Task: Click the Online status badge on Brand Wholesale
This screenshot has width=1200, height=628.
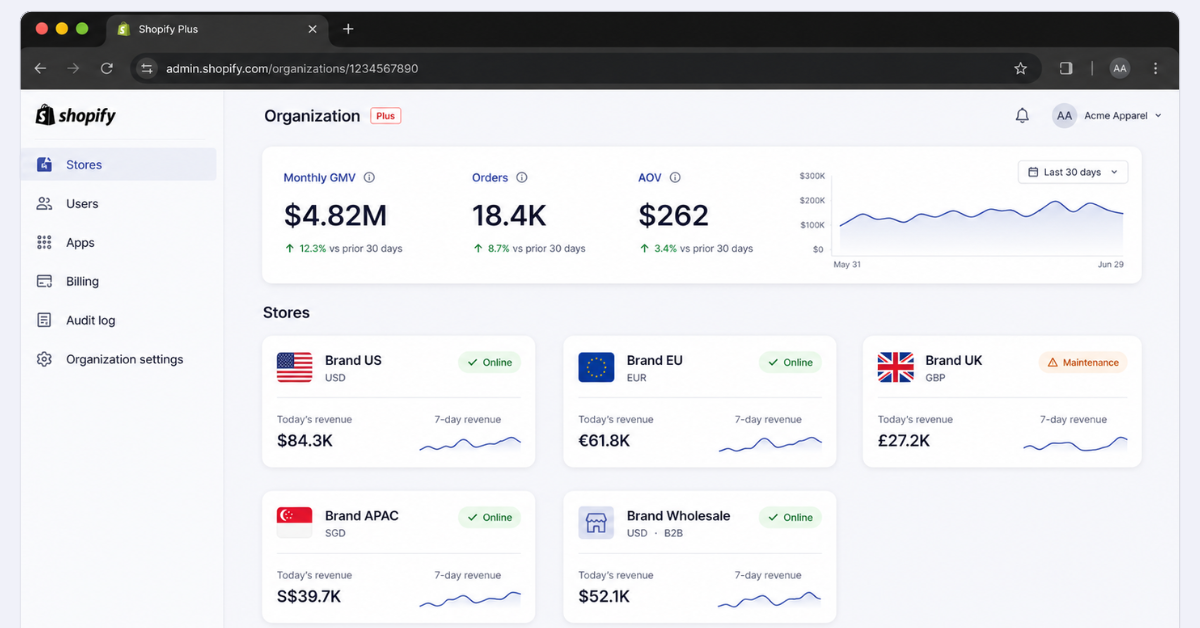Action: [x=790, y=517]
